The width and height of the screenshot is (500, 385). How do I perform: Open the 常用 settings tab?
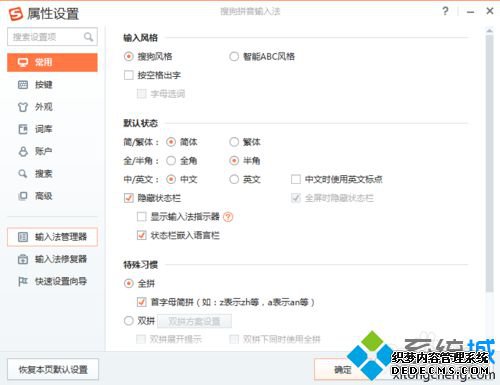point(52,62)
